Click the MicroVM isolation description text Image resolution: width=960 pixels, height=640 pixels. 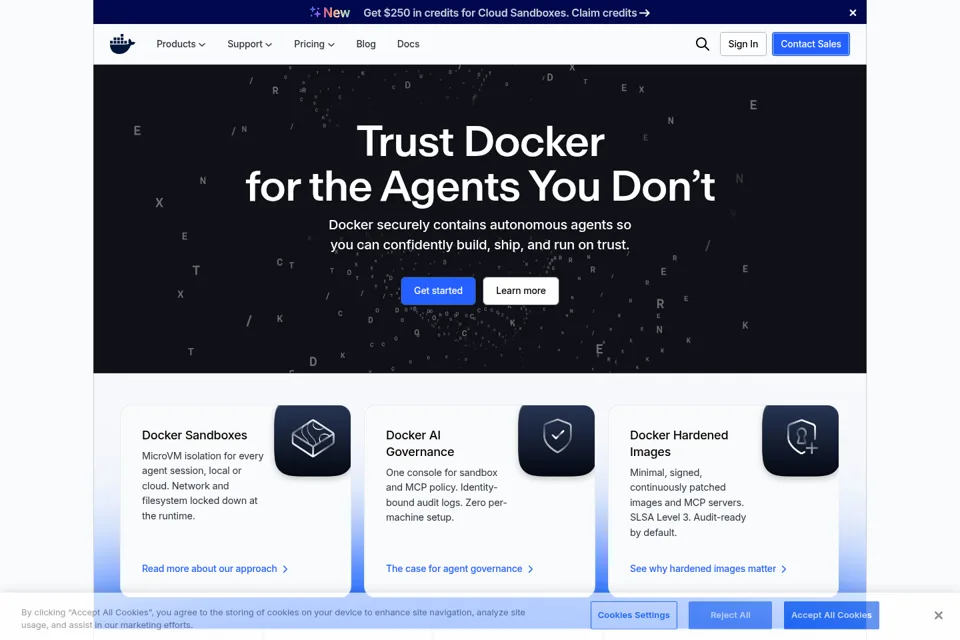point(203,486)
